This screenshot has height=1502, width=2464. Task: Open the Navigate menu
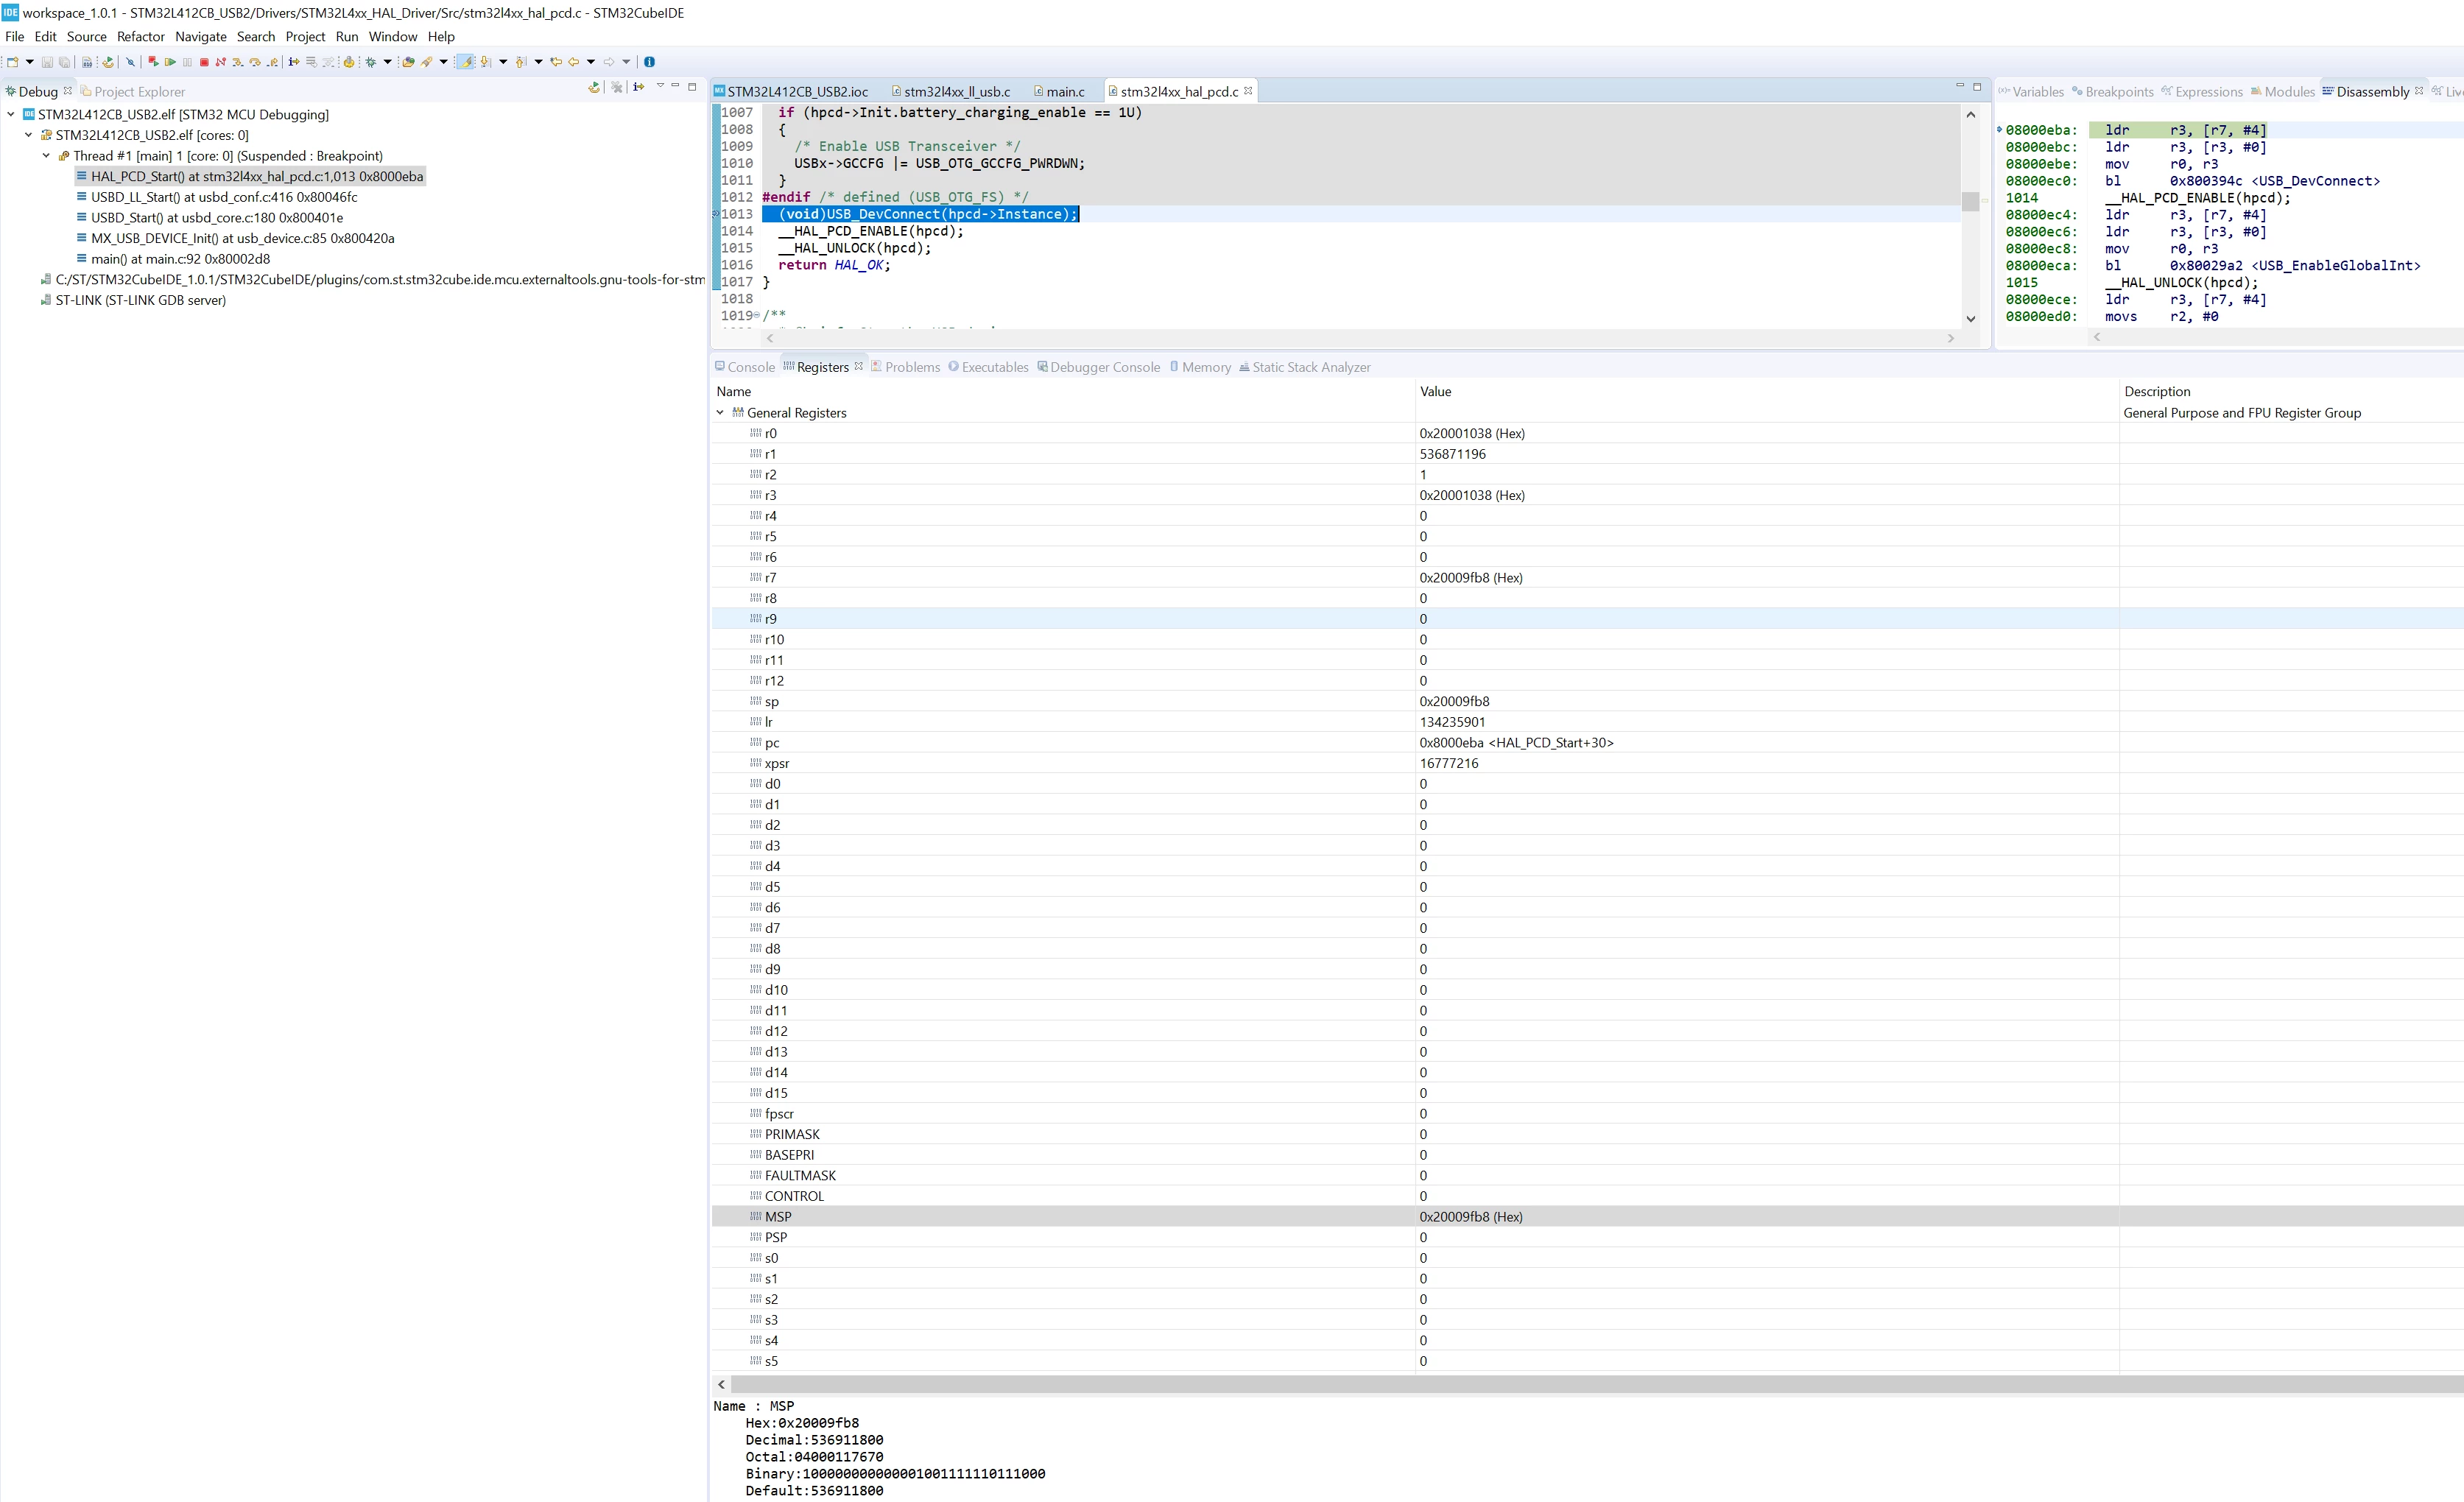[201, 37]
